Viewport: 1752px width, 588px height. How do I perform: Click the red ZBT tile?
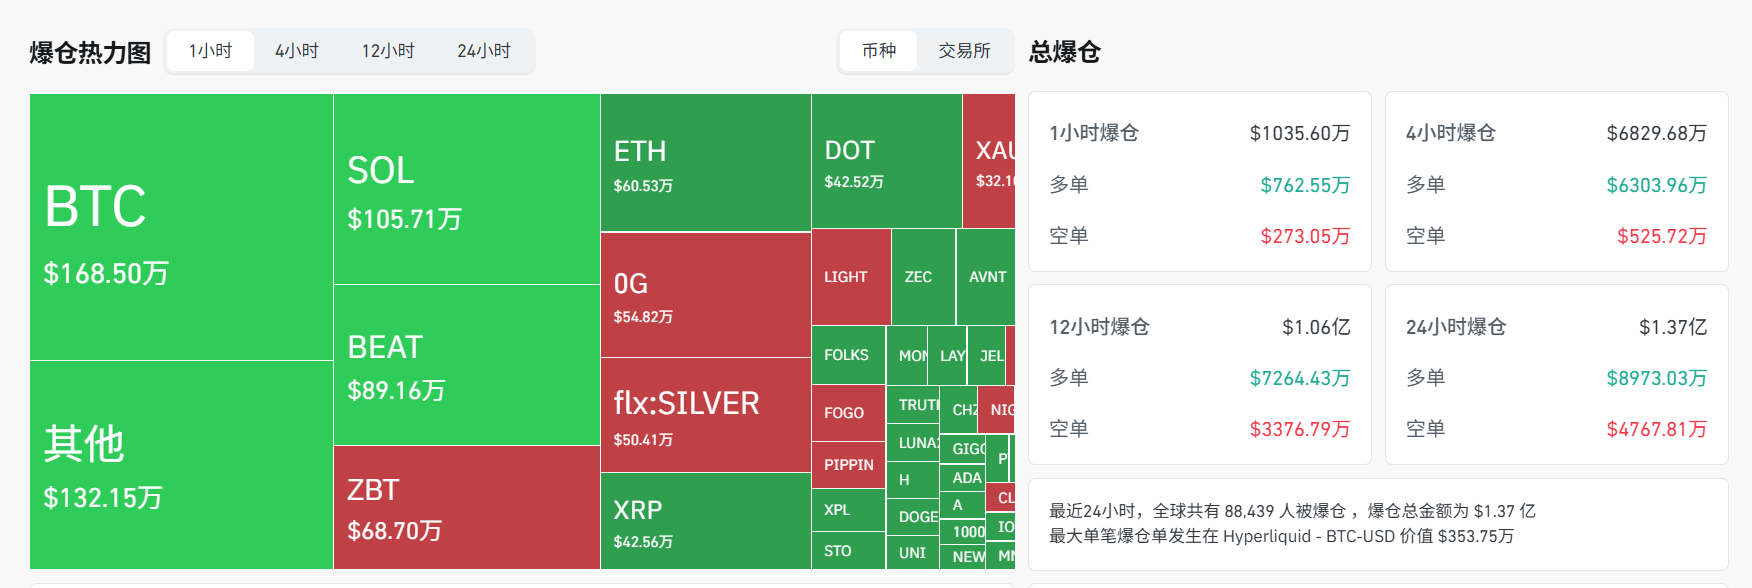coord(466,507)
